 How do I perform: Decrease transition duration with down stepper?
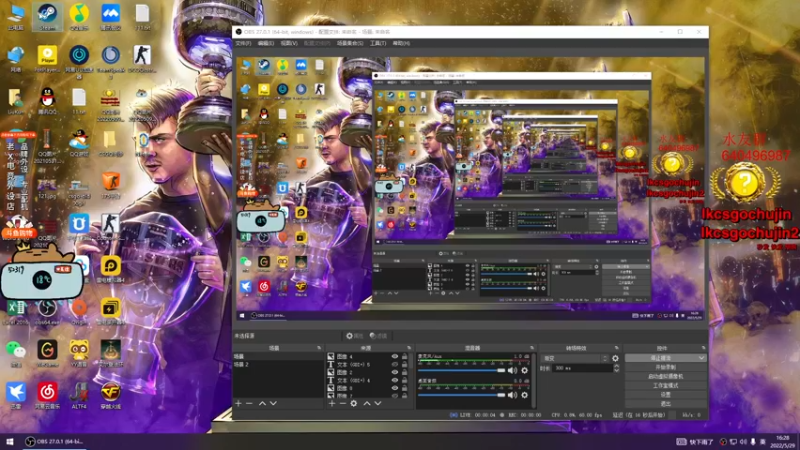pyautogui.click(x=616, y=370)
